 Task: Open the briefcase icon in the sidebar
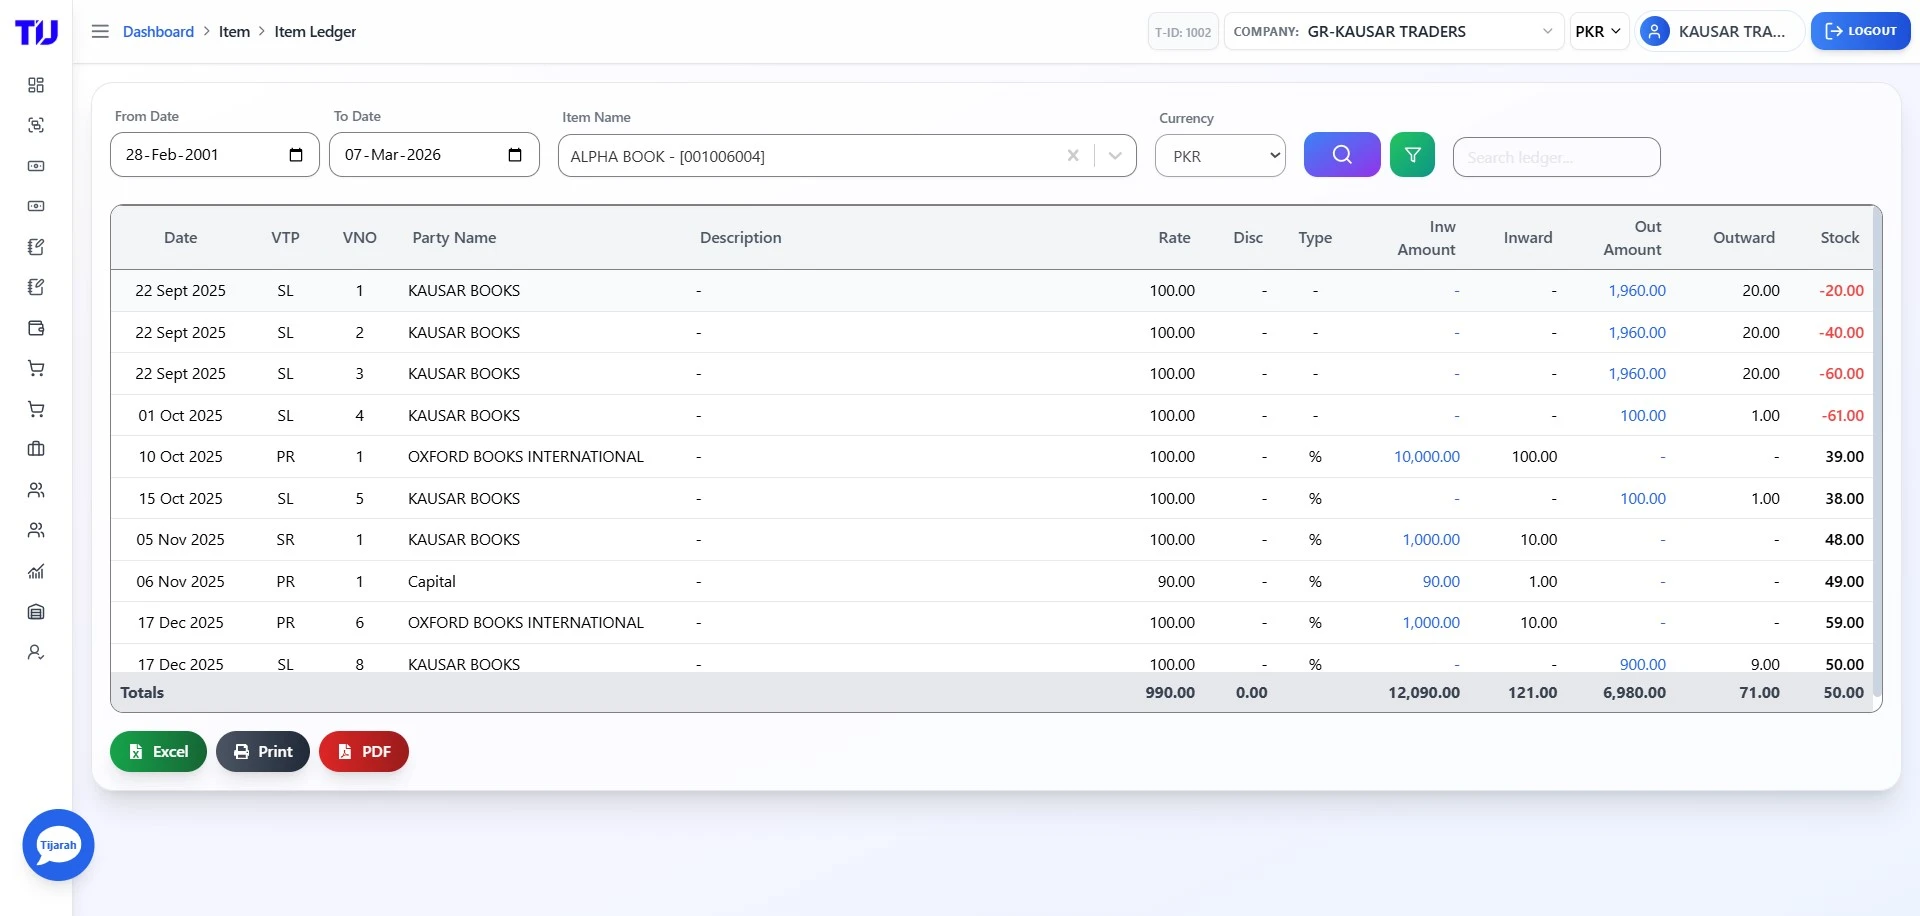[36, 448]
